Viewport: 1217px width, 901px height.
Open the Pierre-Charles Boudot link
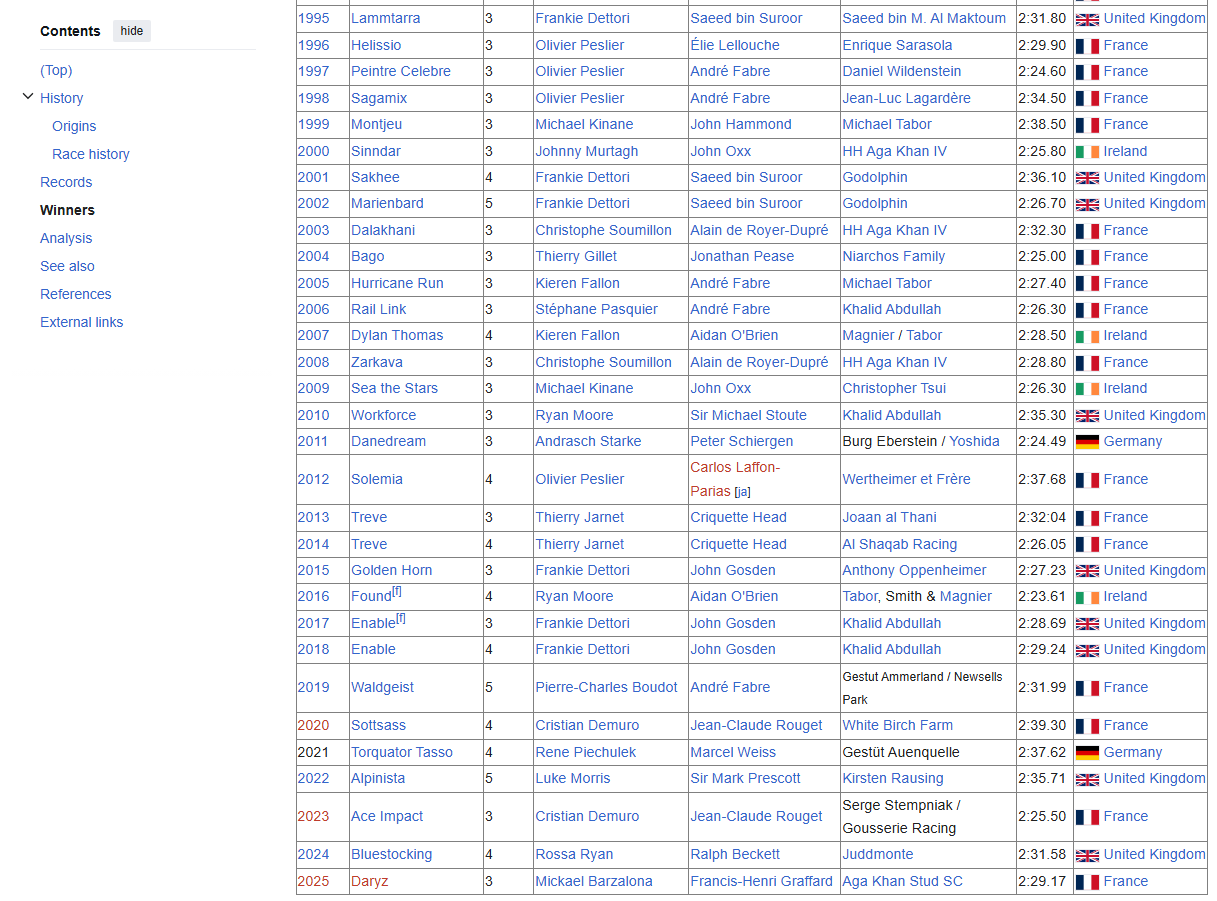(x=606, y=687)
